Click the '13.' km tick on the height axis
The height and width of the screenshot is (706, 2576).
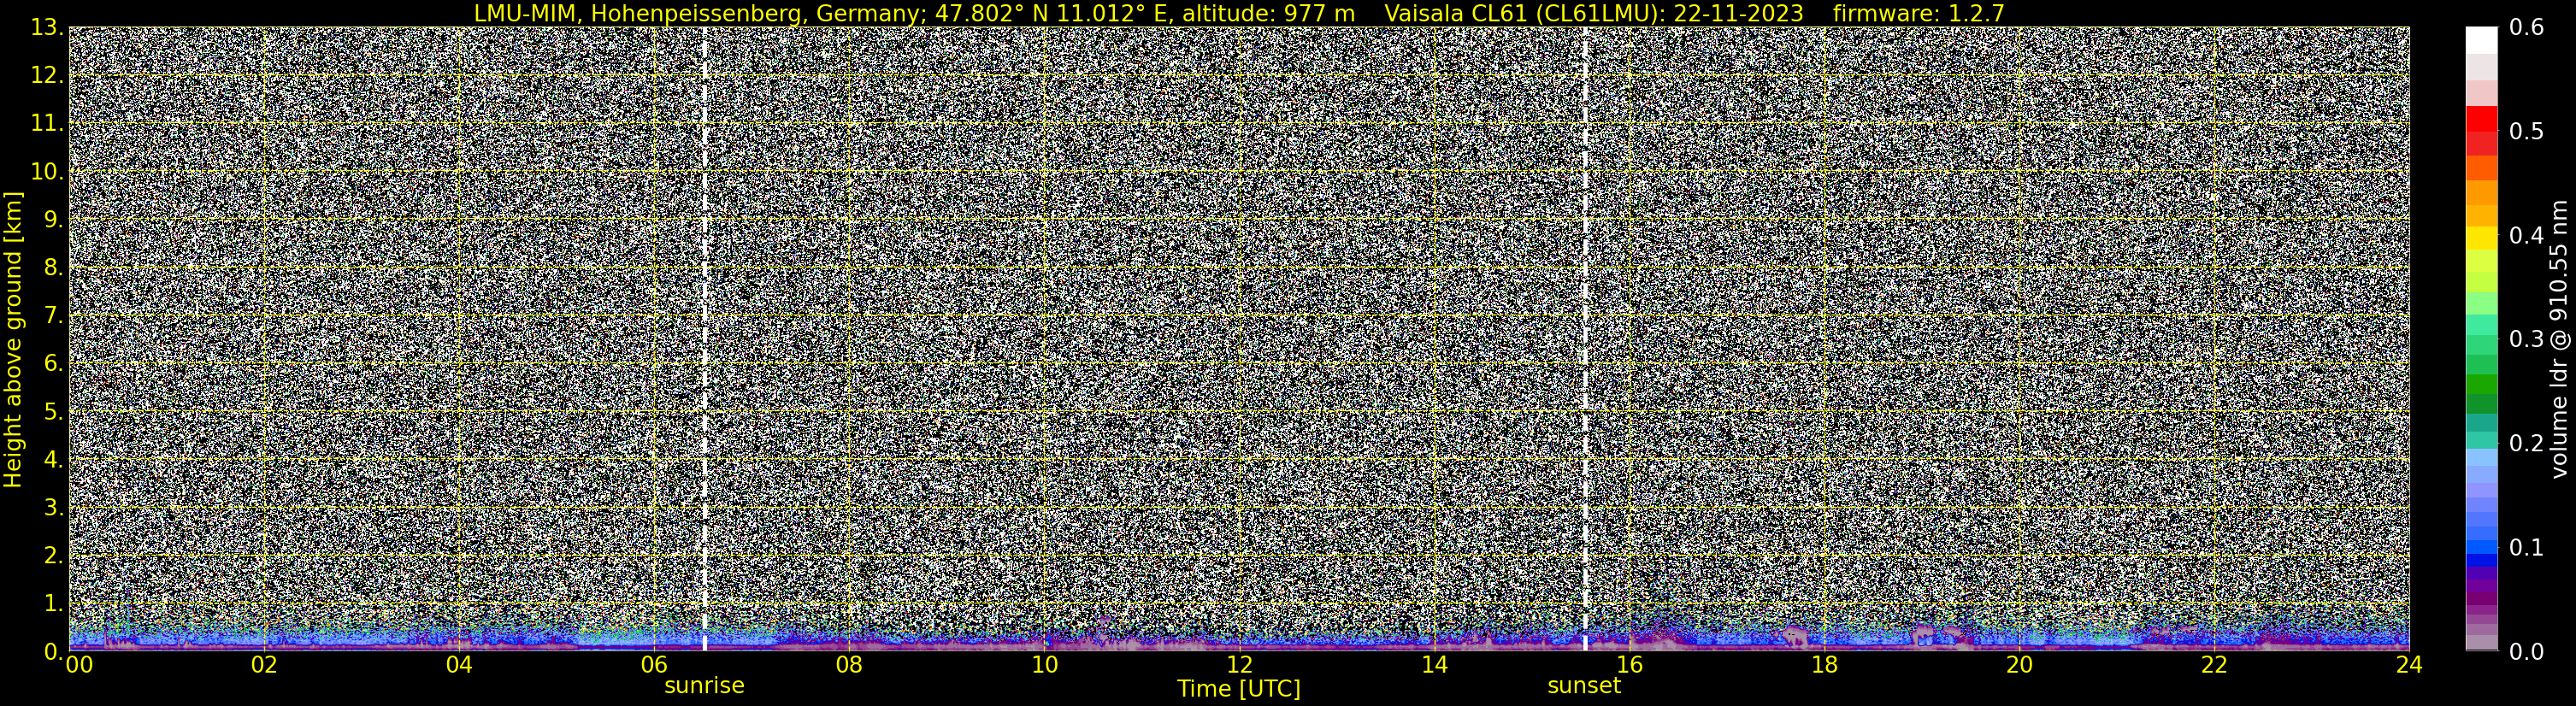pyautogui.click(x=47, y=28)
